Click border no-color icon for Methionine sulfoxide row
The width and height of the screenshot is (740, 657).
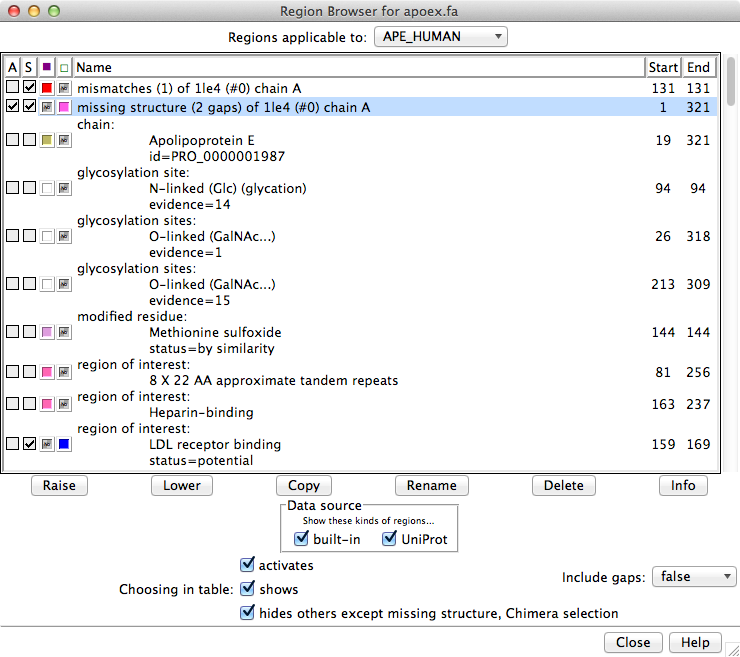tap(64, 332)
